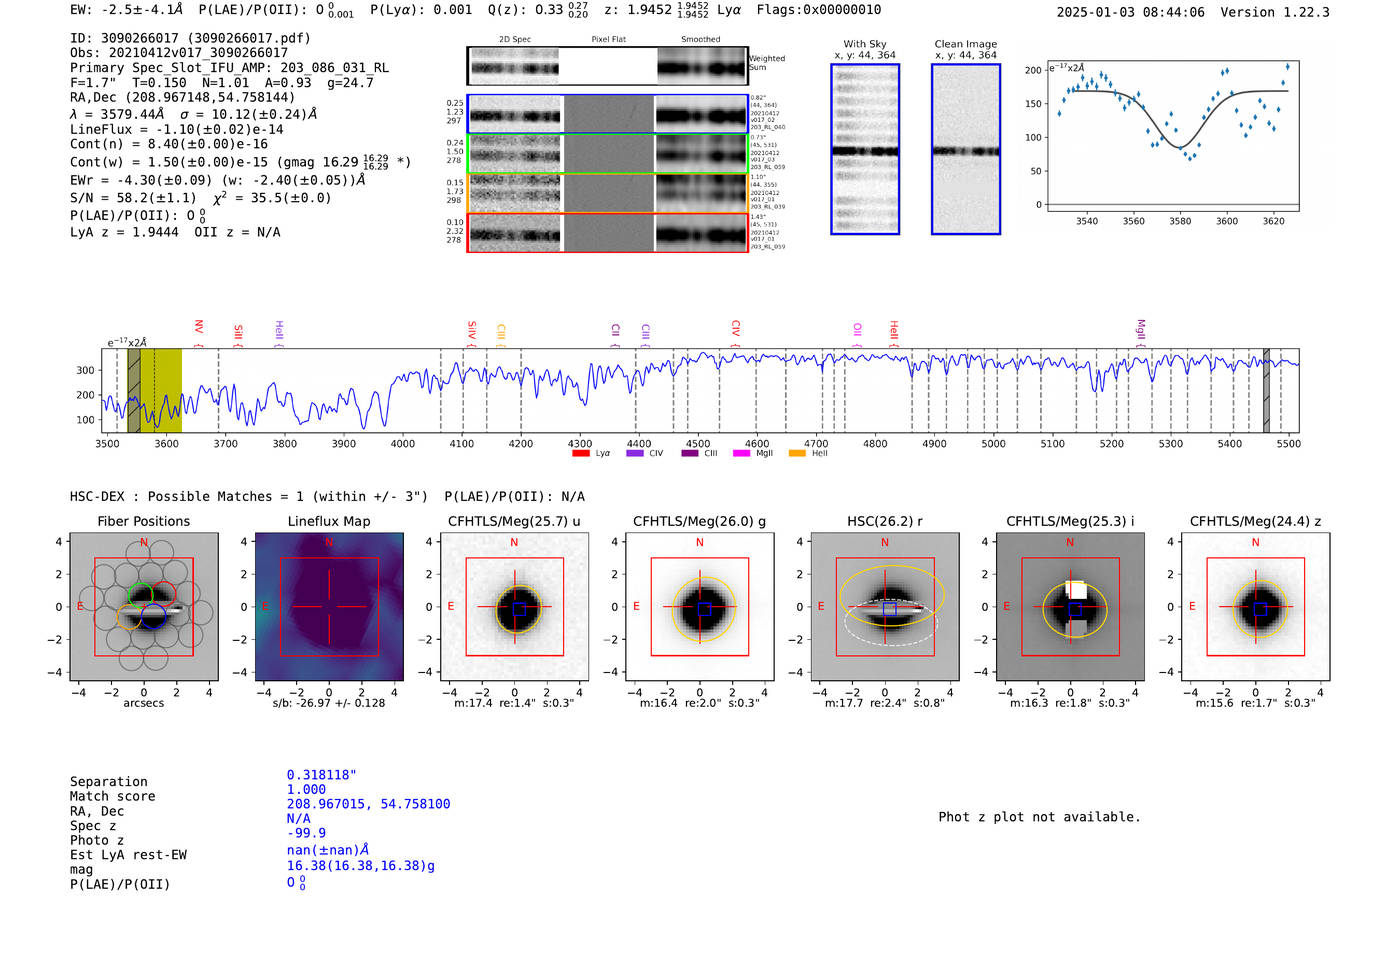Click the Match score value 1.000
1400x953 pixels.
(306, 789)
